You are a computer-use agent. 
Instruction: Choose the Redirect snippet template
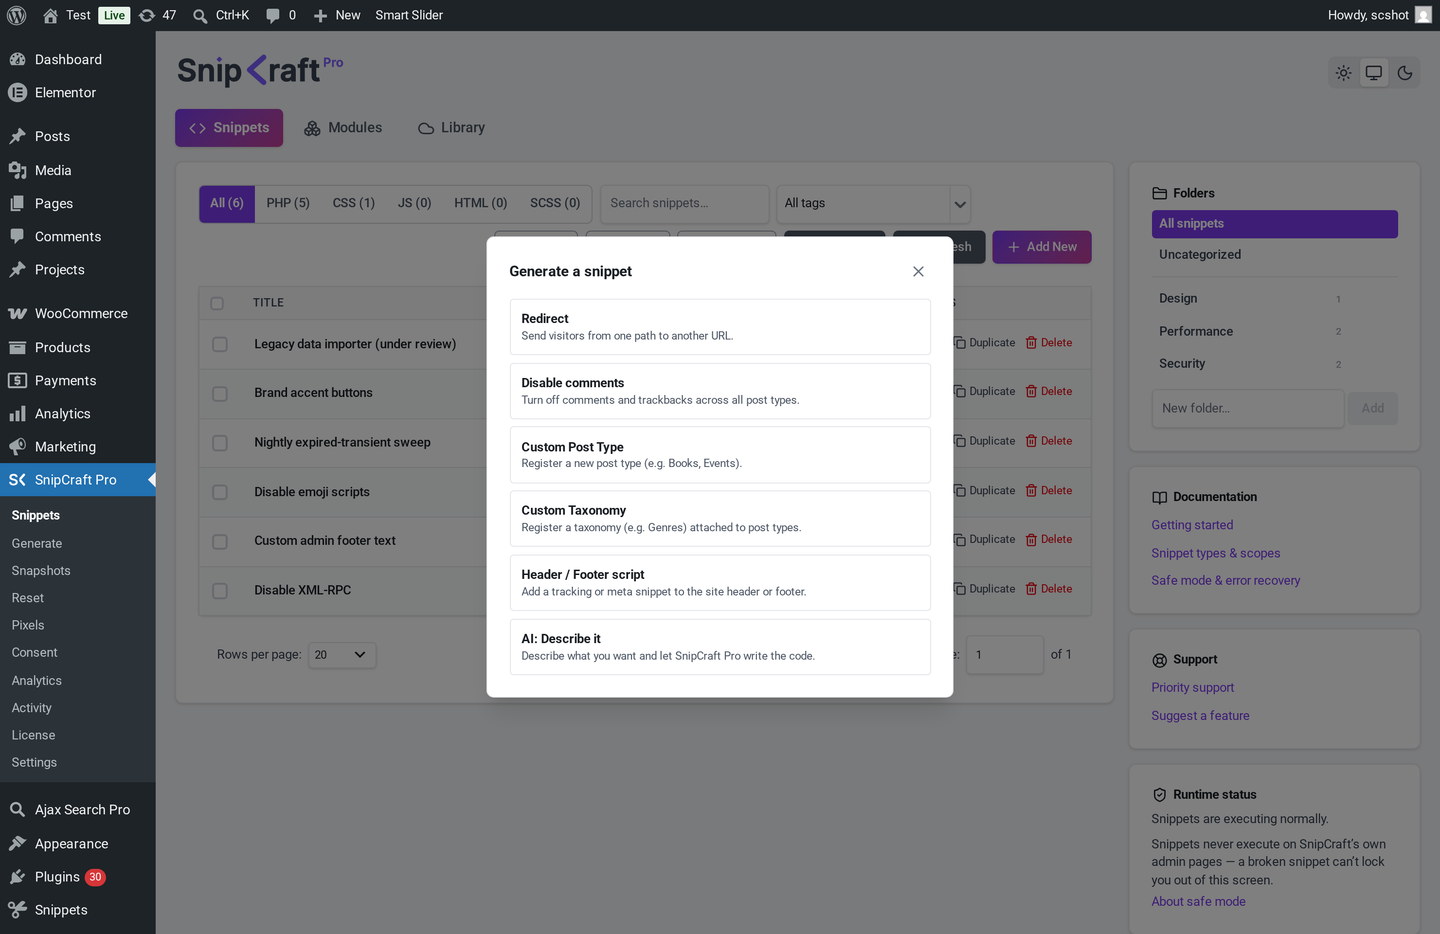pos(720,327)
